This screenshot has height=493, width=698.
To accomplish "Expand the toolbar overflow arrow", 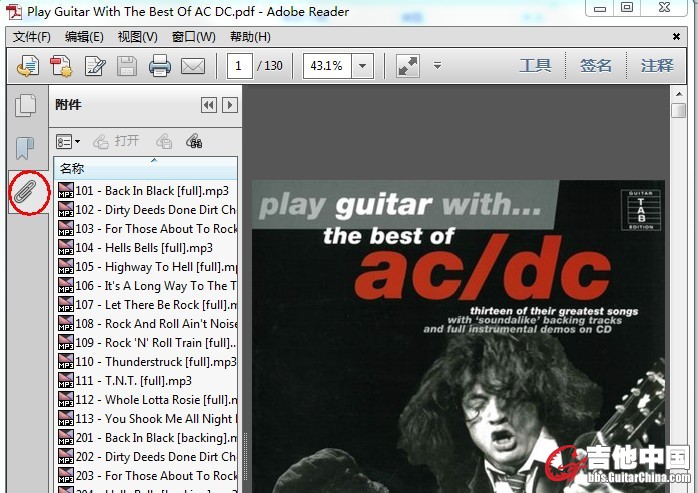I will [437, 66].
